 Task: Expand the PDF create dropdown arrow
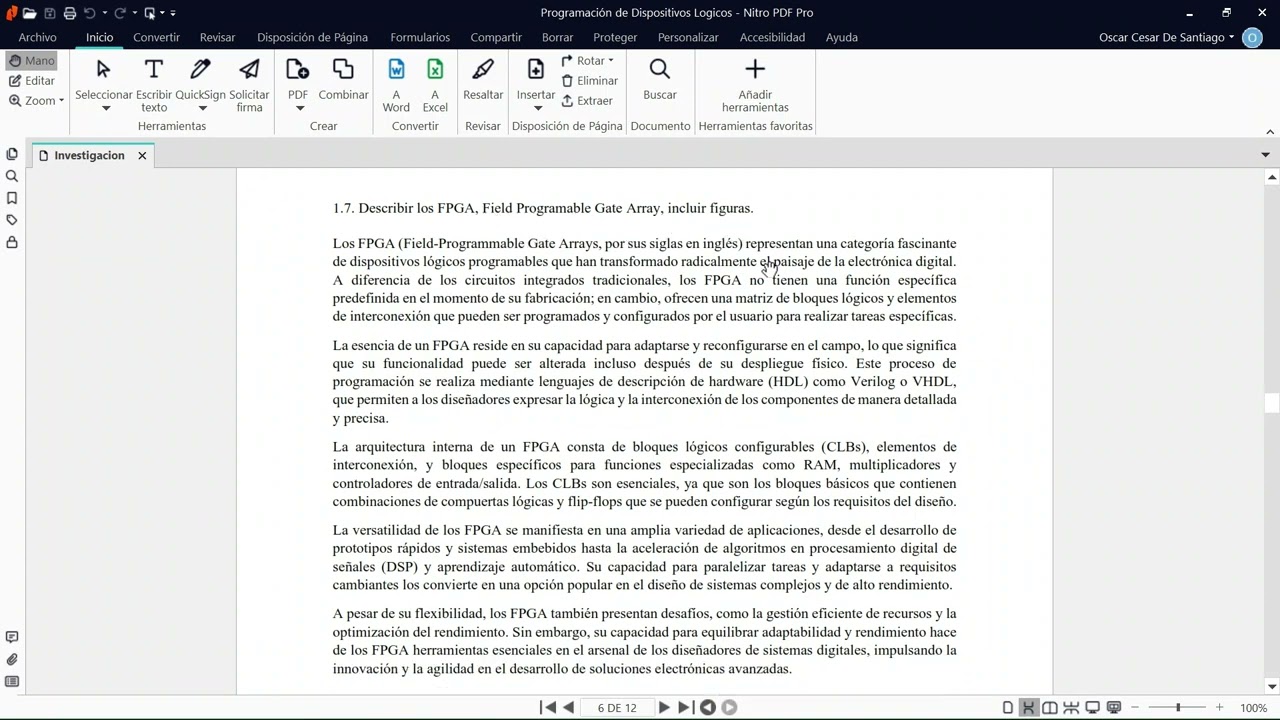pos(299,108)
